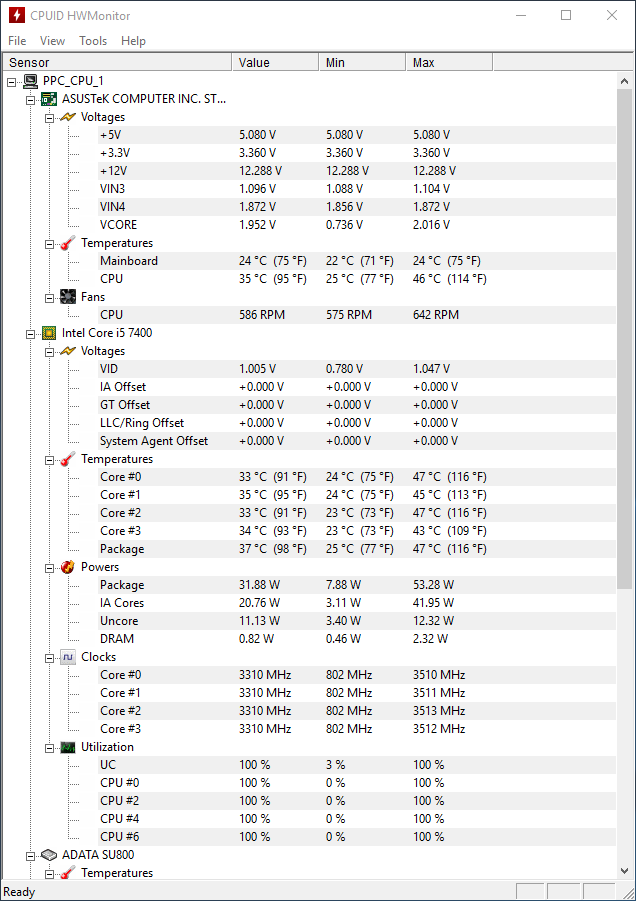Click the ADATA Temperatures thermometer icon
The image size is (636, 901).
coord(68,873)
